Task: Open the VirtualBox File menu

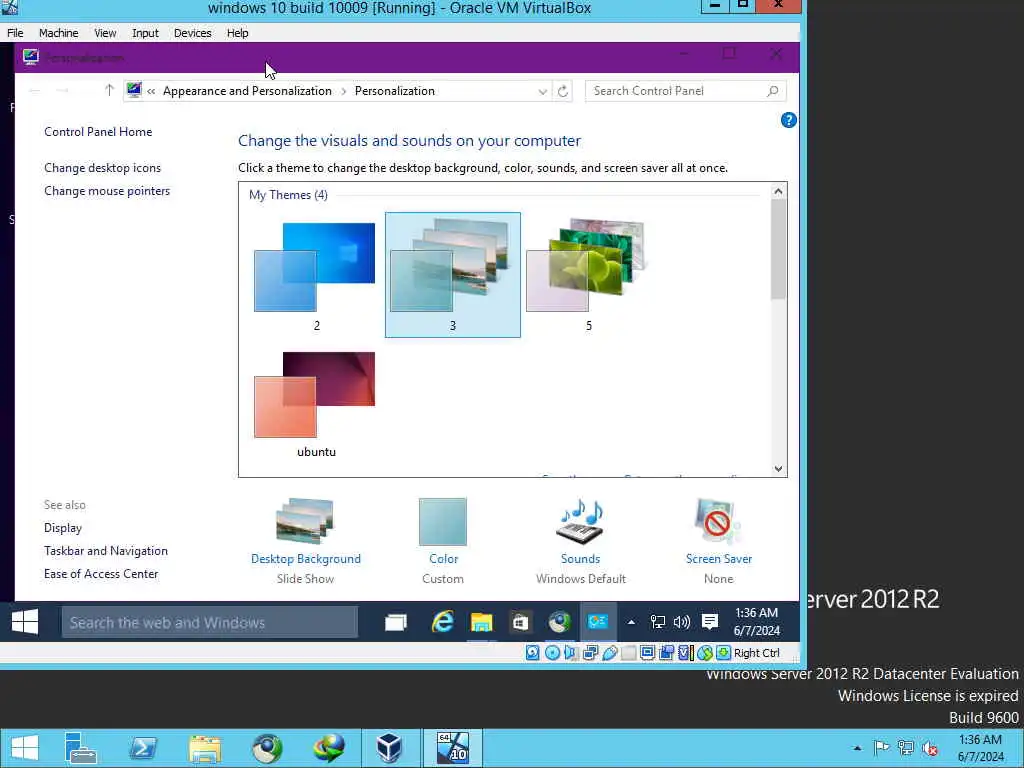Action: tap(15, 33)
